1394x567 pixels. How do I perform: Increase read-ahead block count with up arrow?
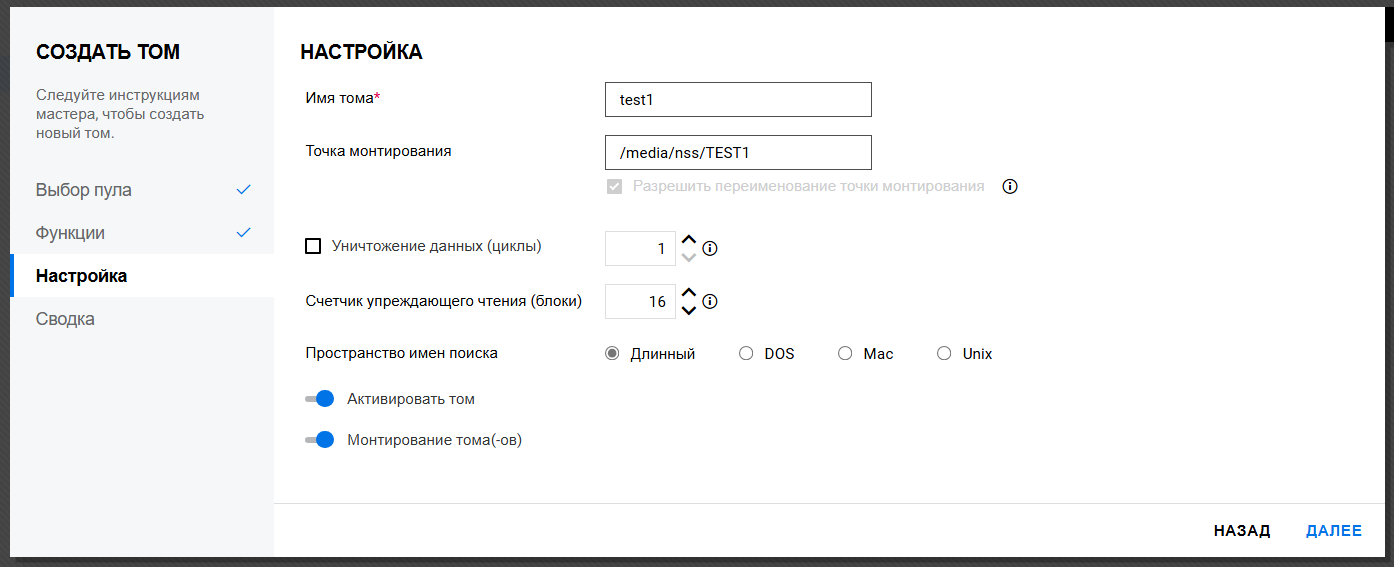[x=688, y=293]
